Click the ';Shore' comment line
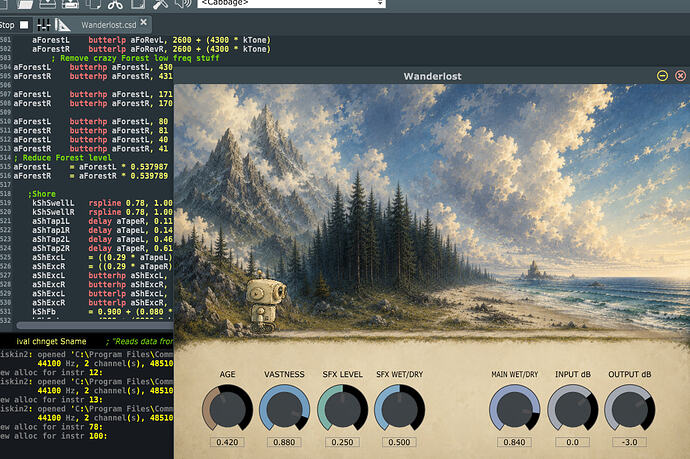 click(42, 194)
